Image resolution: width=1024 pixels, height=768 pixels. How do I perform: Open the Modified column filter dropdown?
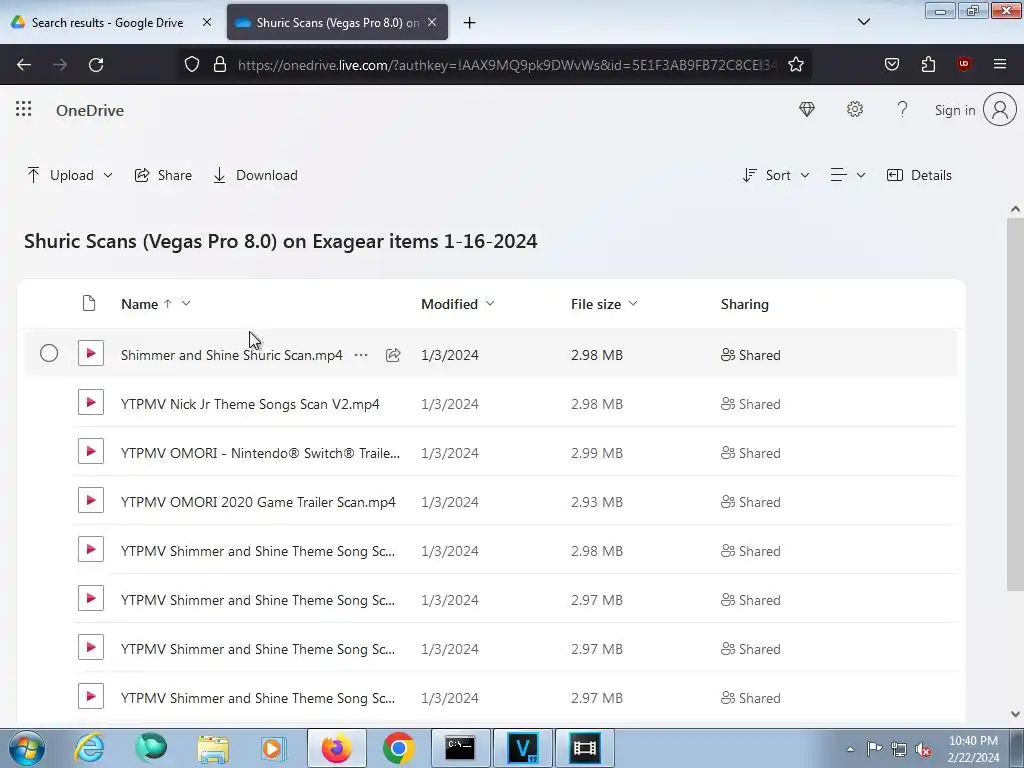(x=490, y=304)
